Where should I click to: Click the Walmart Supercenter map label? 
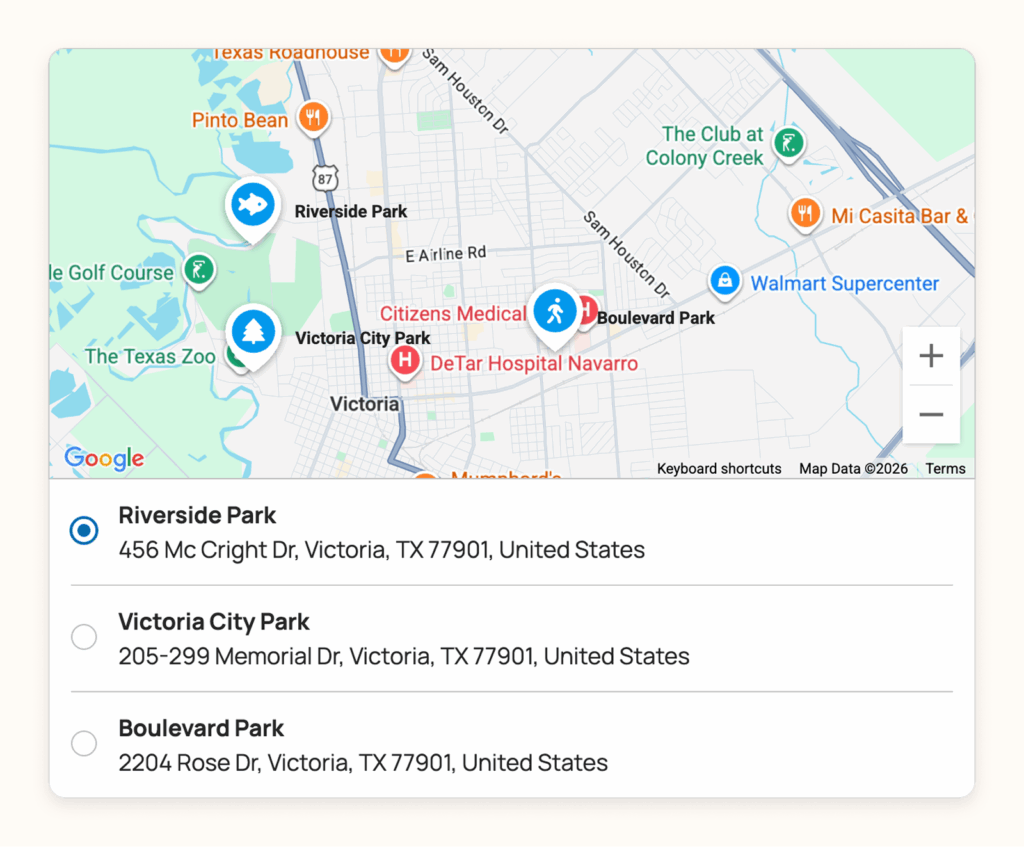point(844,284)
